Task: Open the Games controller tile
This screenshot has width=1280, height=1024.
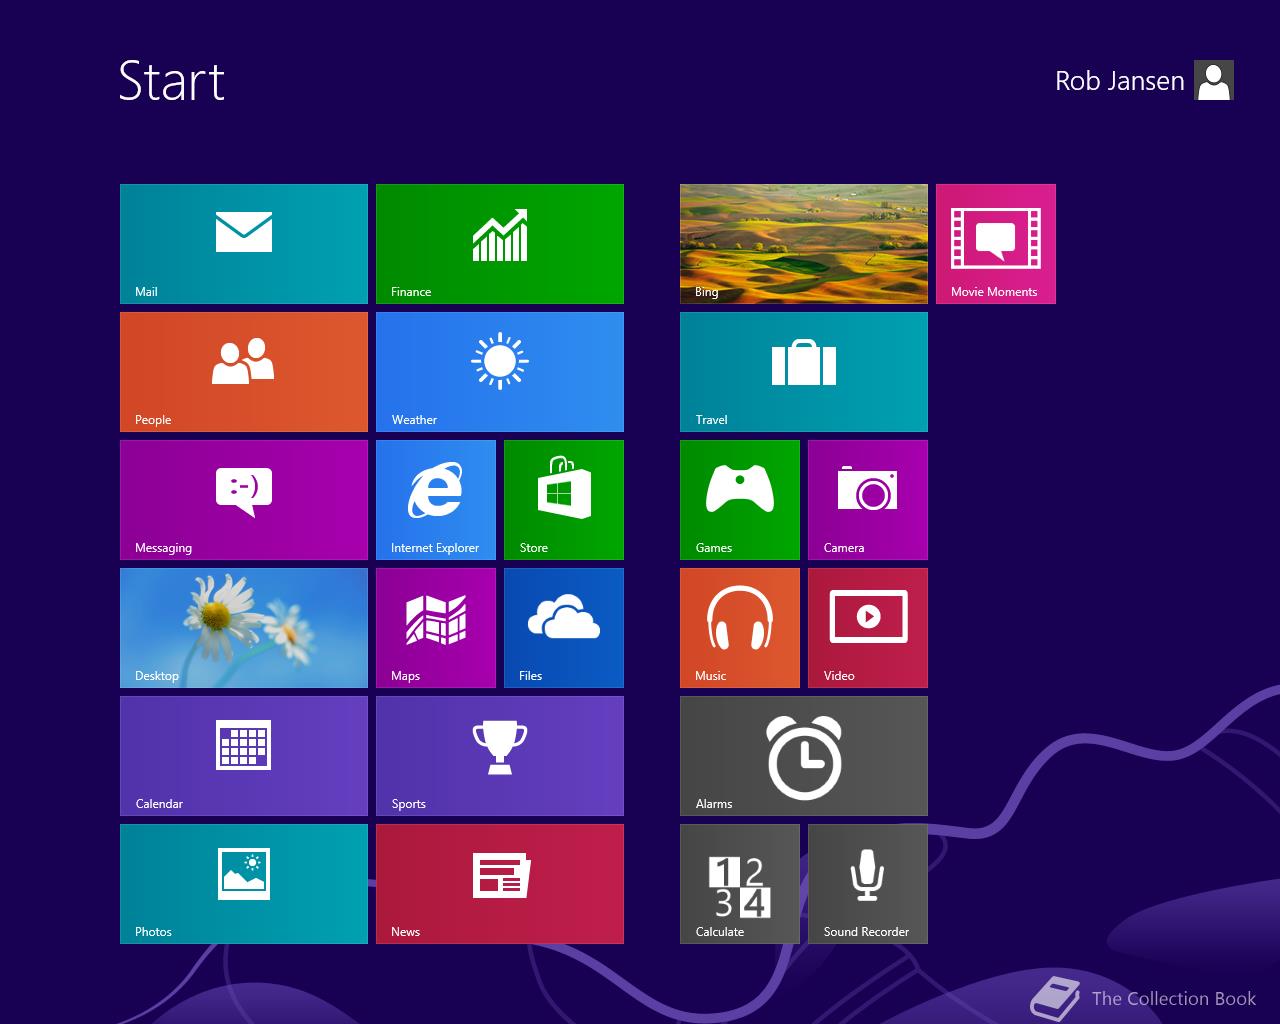Action: click(740, 500)
